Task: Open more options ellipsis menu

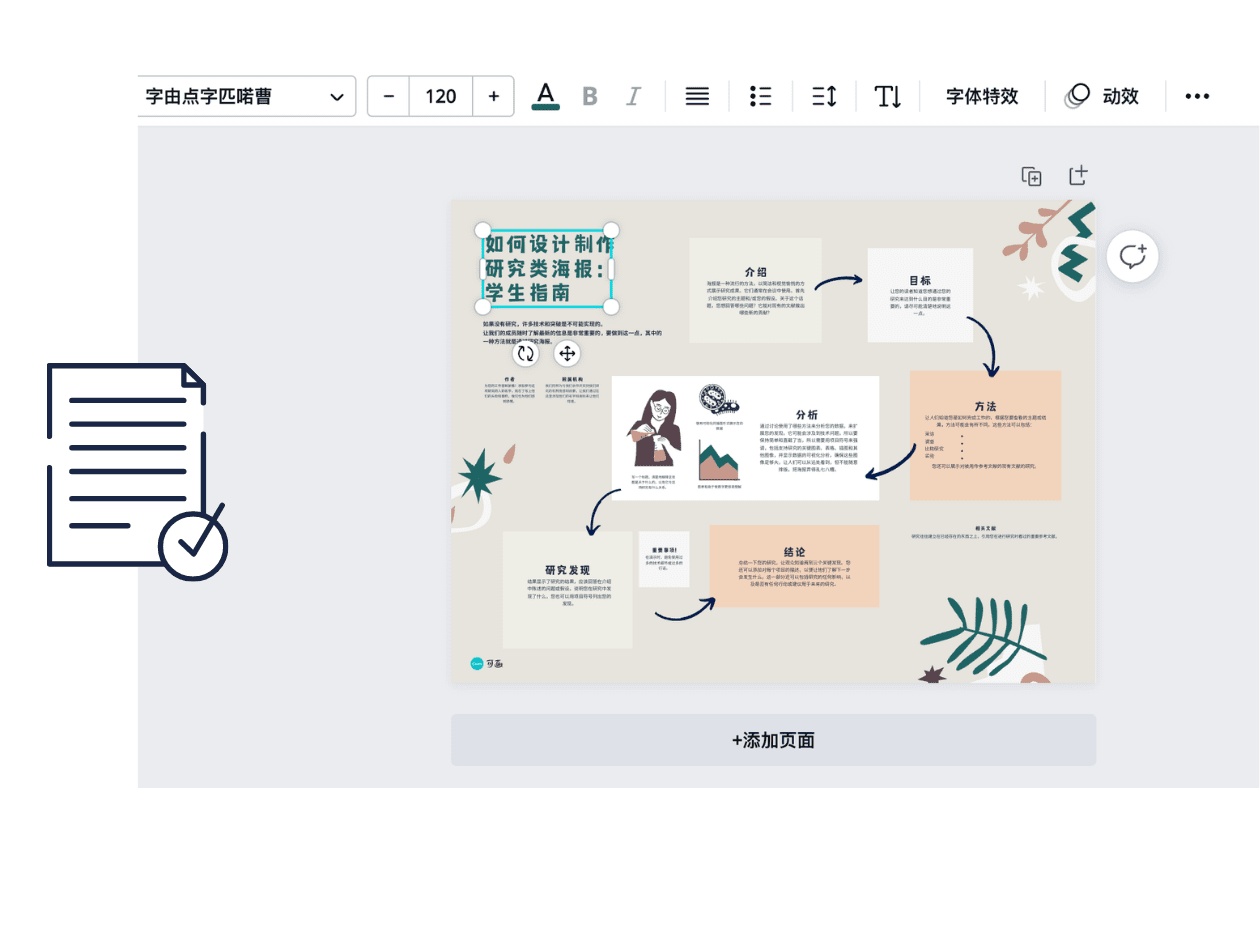Action: pos(1197,96)
